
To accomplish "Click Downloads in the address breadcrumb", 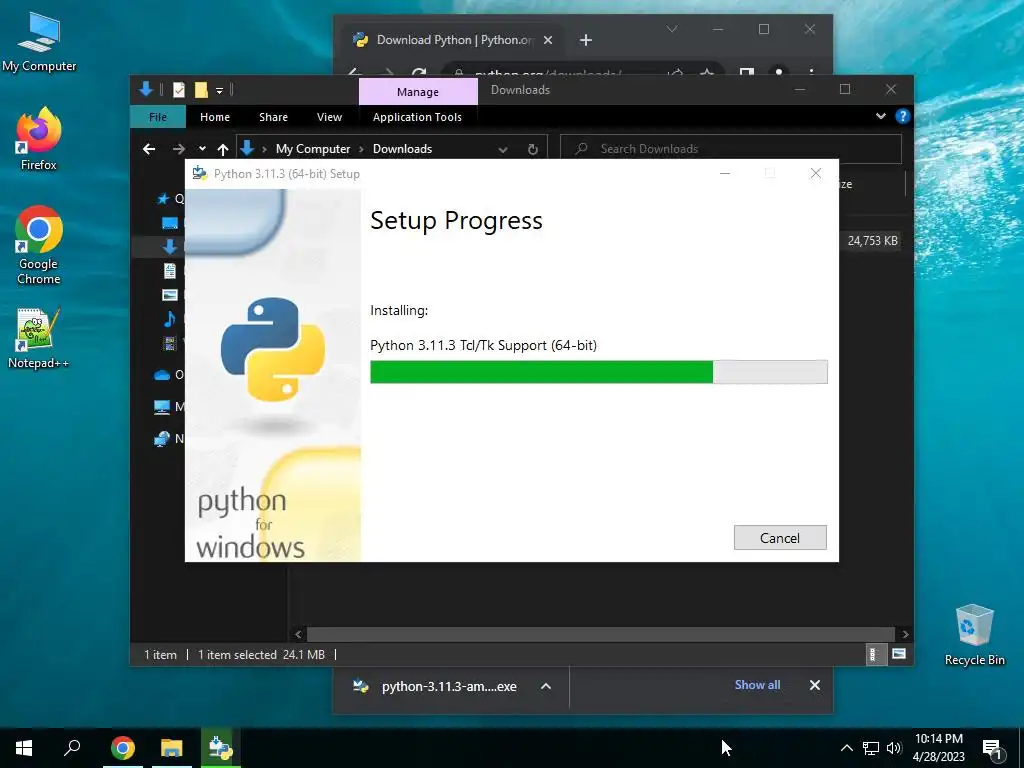I will point(402,149).
